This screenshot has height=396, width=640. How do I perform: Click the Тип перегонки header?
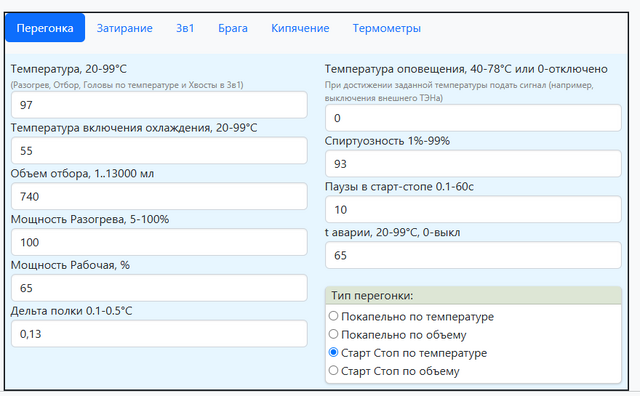tap(473, 295)
